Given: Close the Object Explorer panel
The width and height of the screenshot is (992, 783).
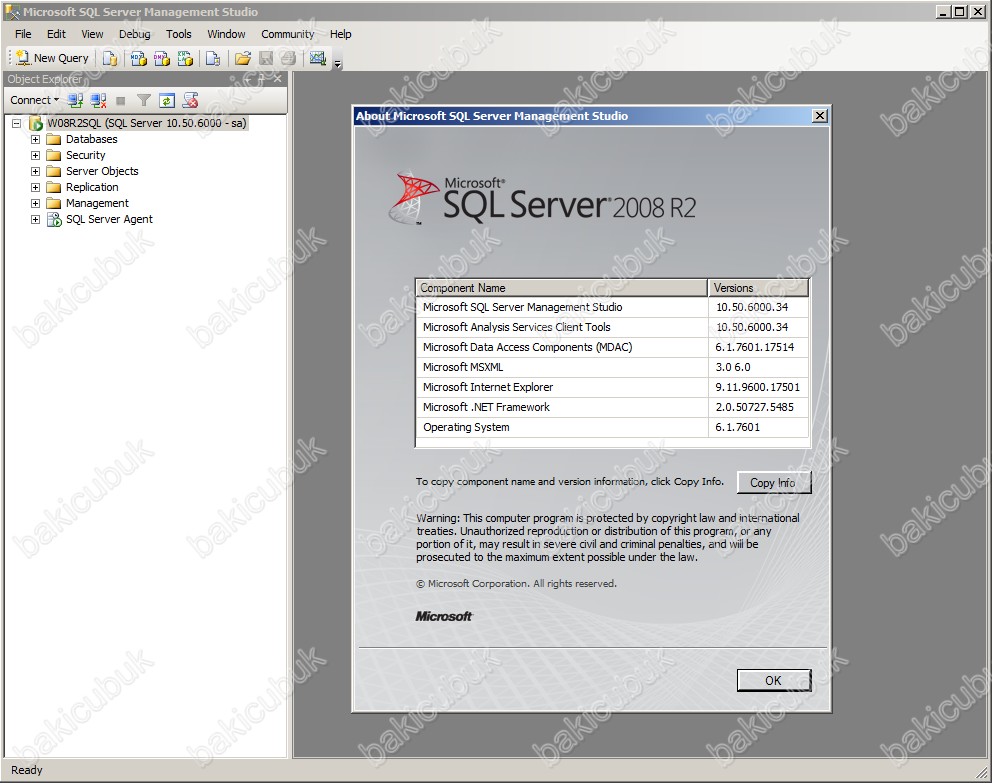Looking at the screenshot, I should pos(277,79).
